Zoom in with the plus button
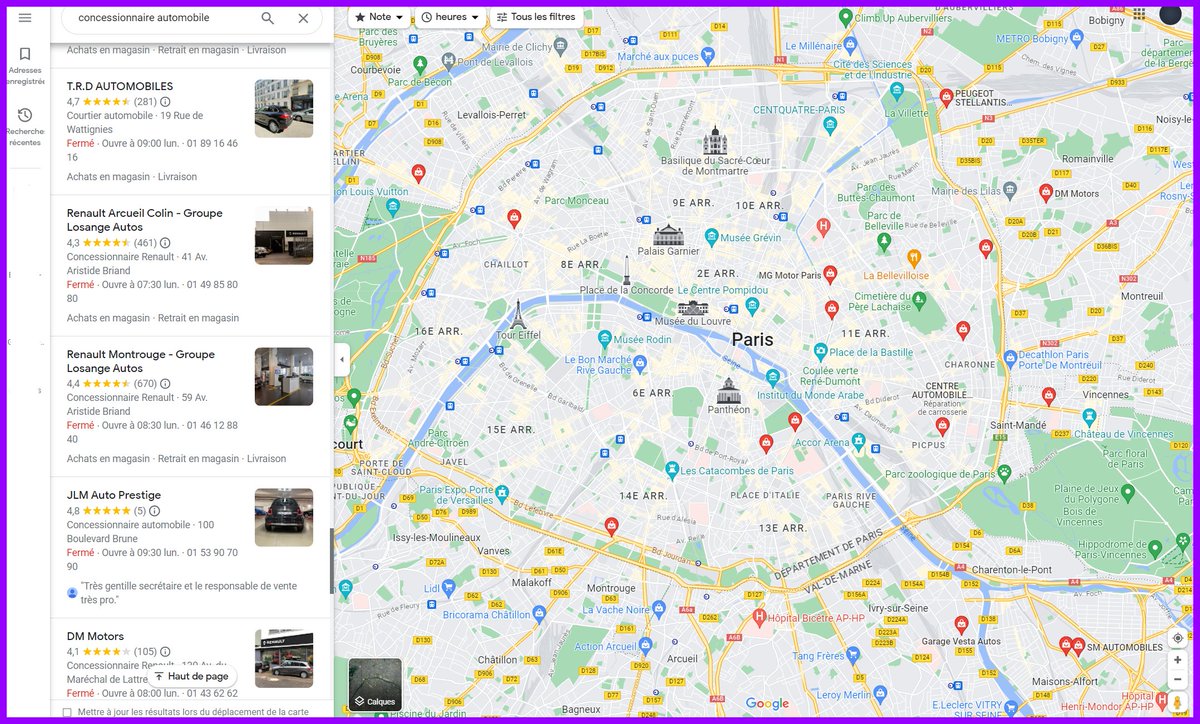 click(1178, 660)
